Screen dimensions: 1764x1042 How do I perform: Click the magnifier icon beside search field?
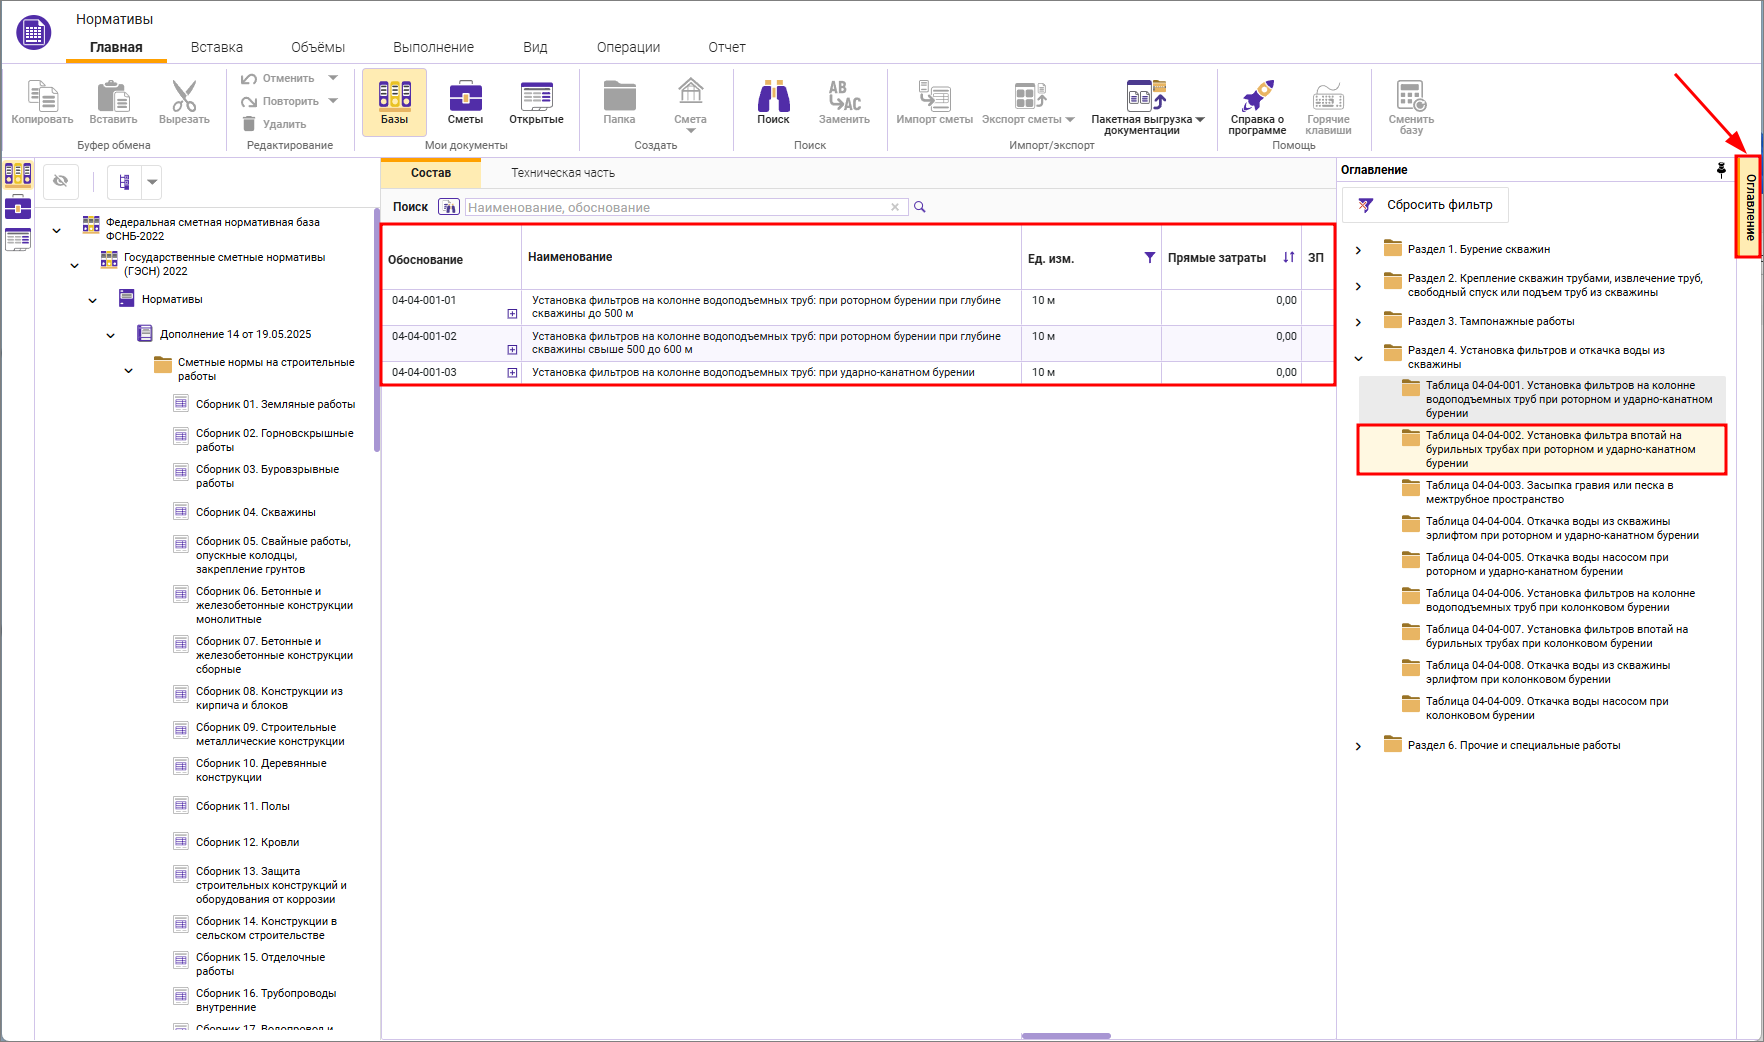click(x=920, y=207)
